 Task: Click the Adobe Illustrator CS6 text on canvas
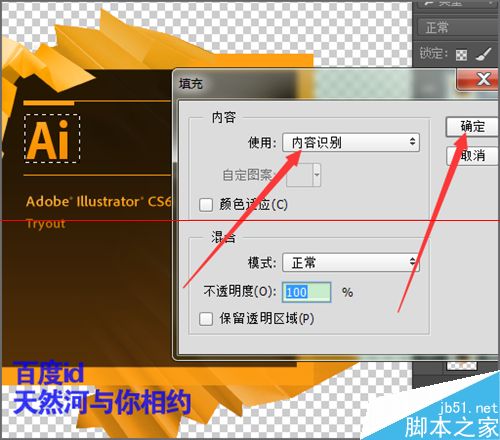tap(99, 202)
